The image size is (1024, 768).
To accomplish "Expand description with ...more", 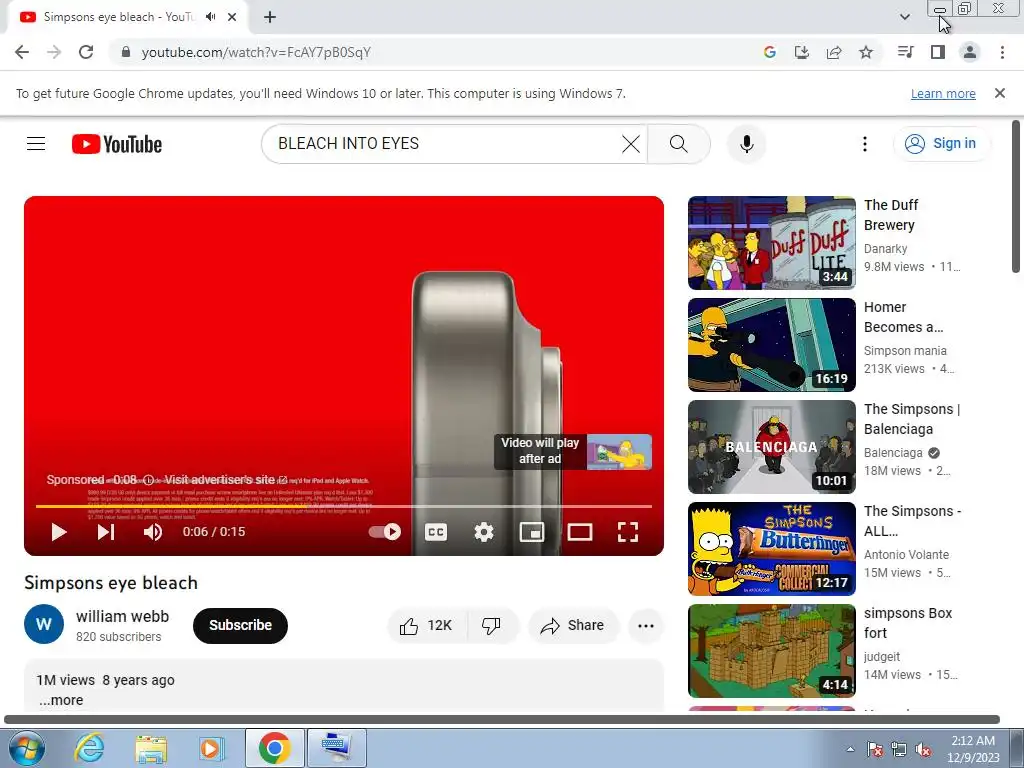I will click(61, 700).
